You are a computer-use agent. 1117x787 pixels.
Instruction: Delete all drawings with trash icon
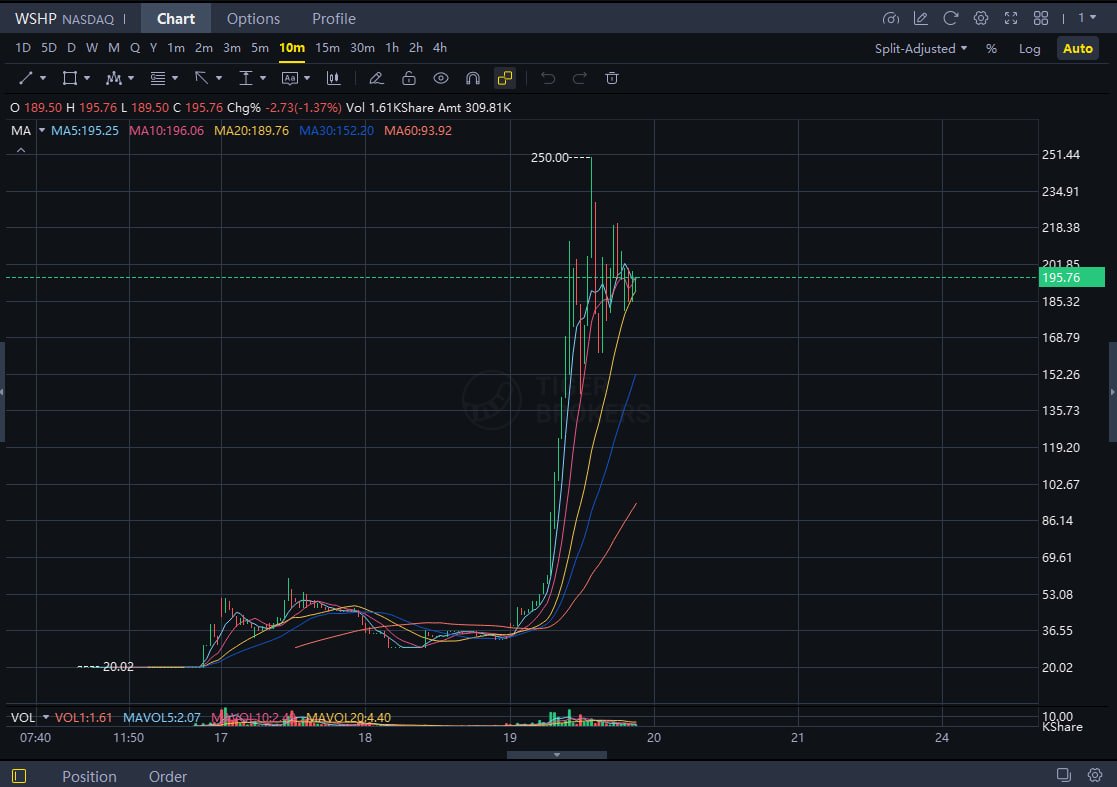click(x=612, y=78)
